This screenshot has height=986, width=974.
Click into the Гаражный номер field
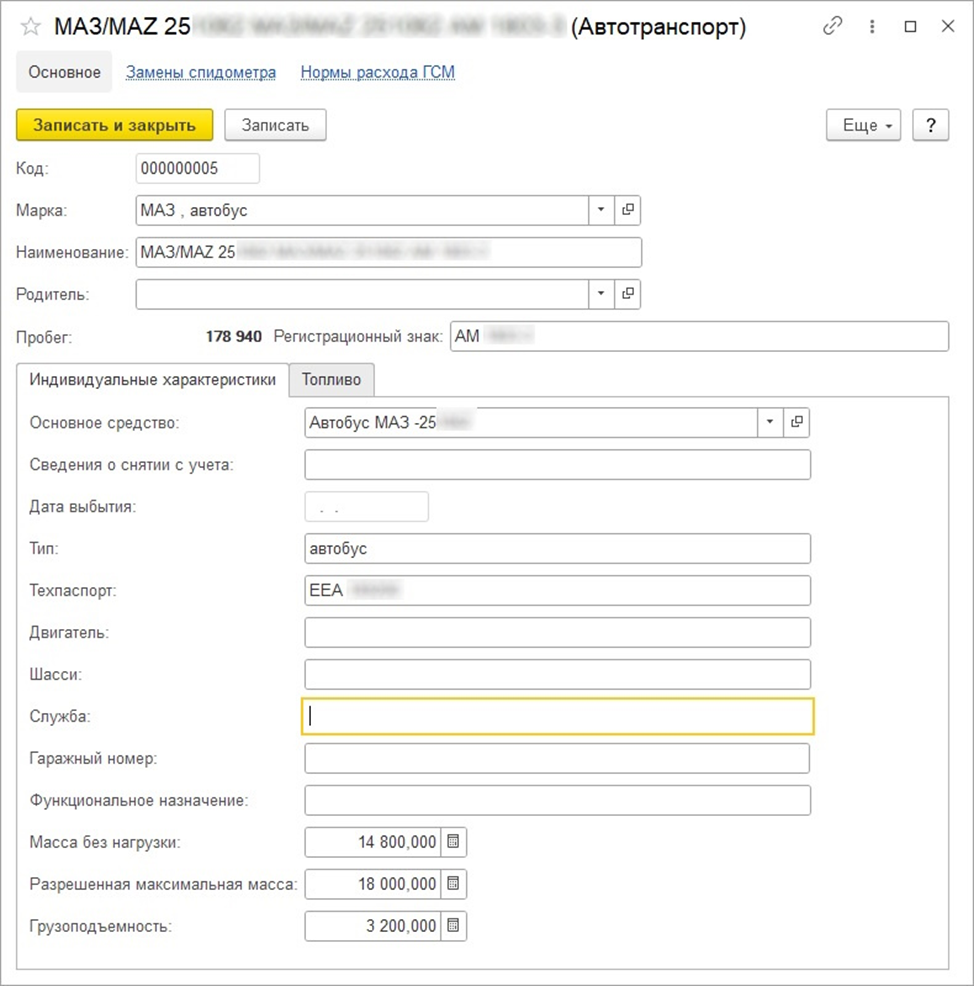(556, 758)
